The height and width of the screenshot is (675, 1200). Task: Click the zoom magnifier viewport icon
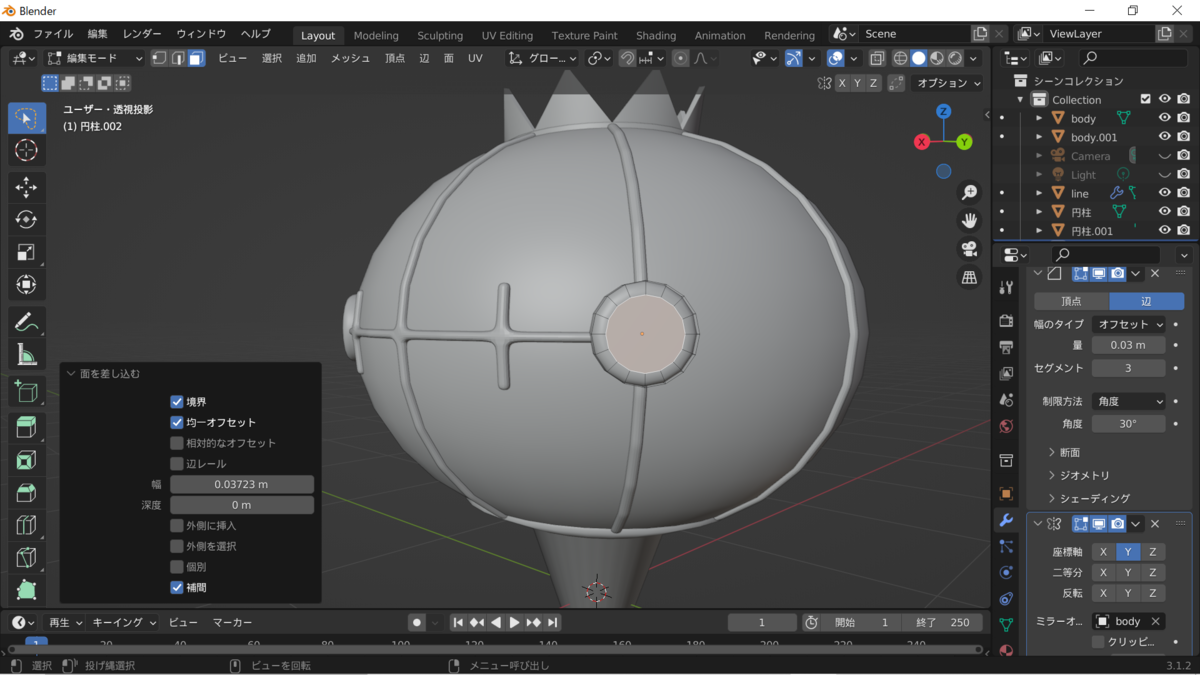pyautogui.click(x=969, y=192)
